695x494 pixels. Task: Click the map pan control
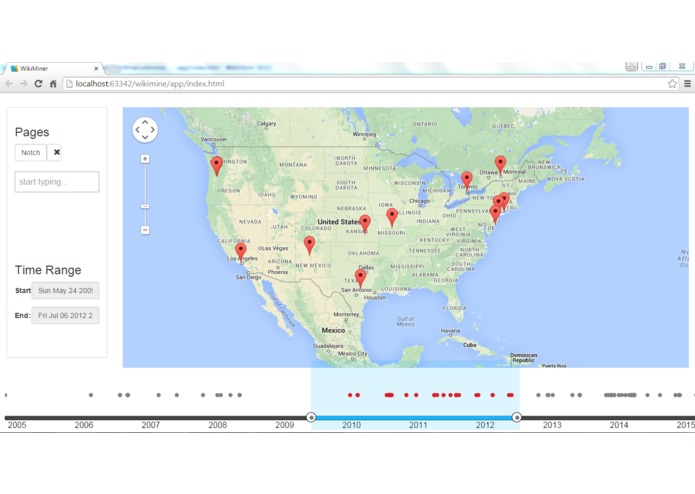145,130
